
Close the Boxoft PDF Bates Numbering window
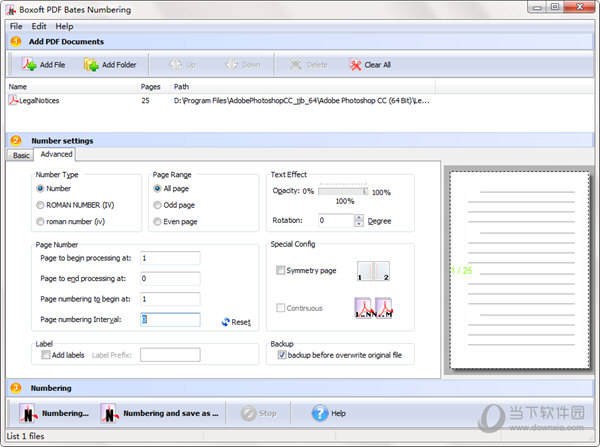579,7
